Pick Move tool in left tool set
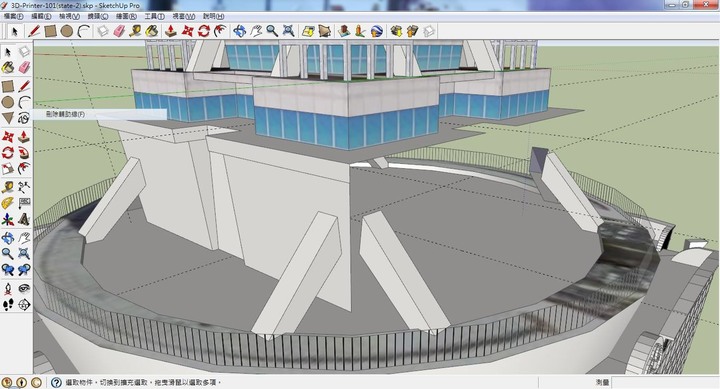This screenshot has height=389, width=720. pyautogui.click(x=8, y=136)
